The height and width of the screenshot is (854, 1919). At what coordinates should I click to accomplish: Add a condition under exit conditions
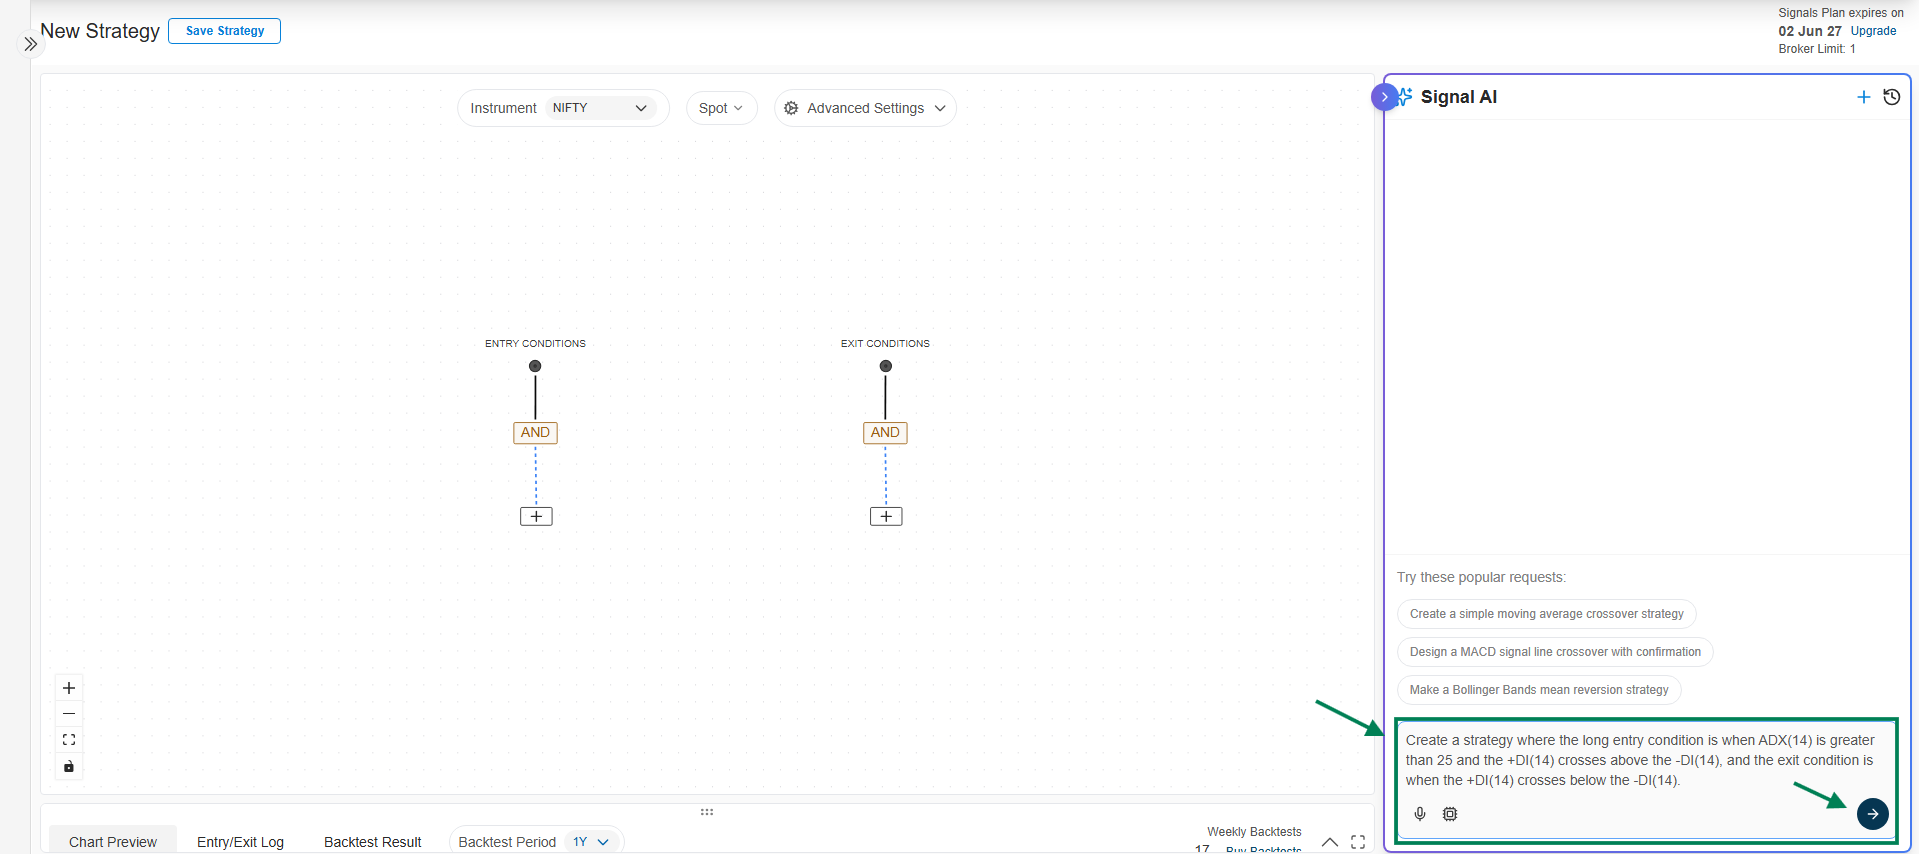[x=886, y=516]
